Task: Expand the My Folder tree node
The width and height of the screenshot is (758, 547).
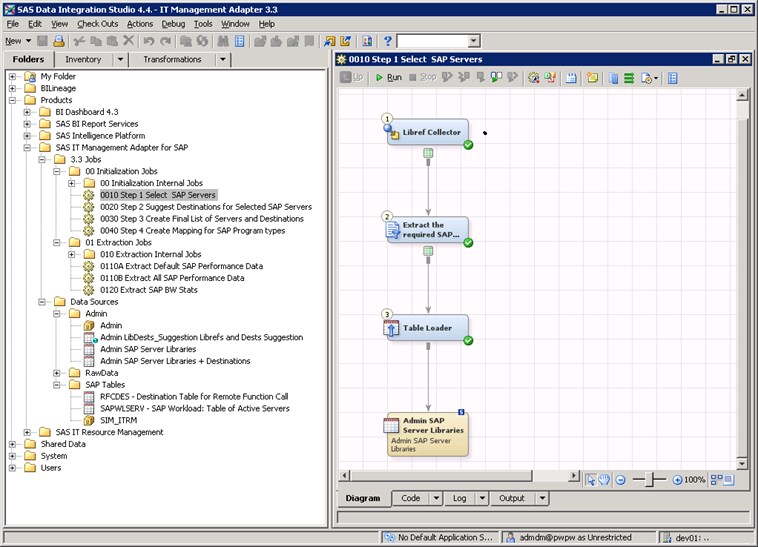Action: (13, 76)
